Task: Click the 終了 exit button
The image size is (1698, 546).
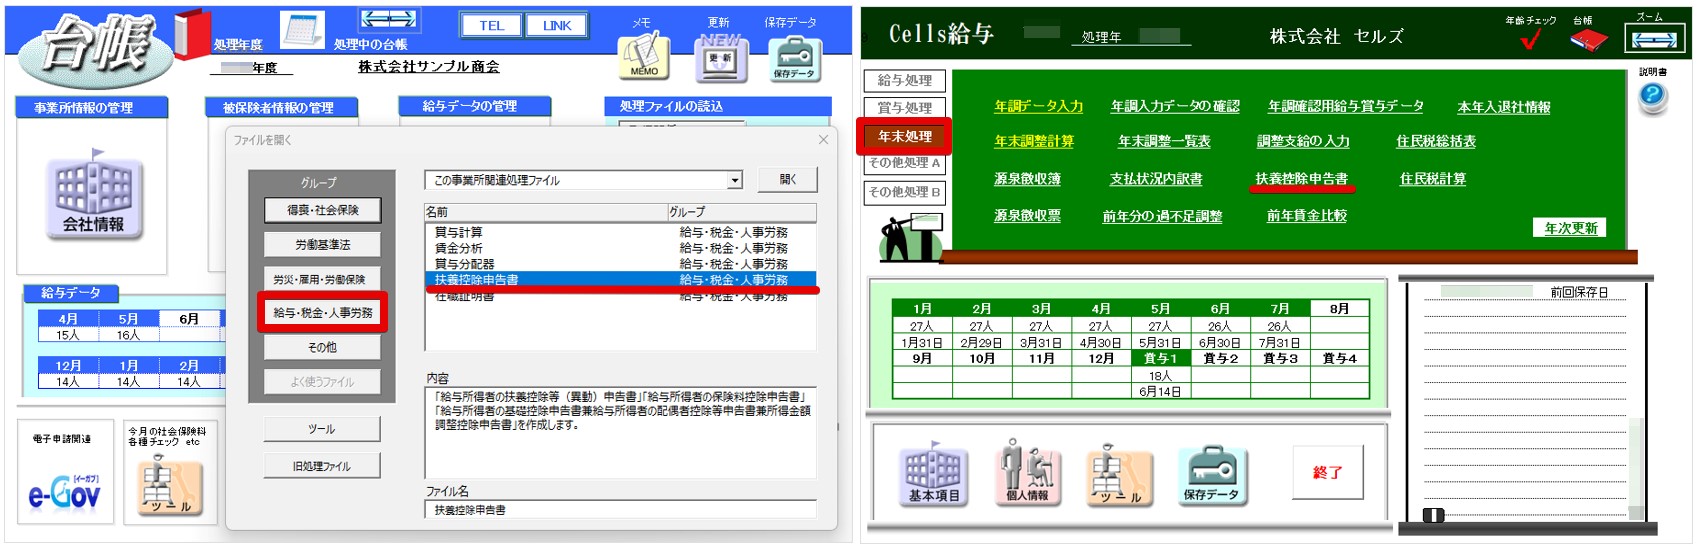Action: pyautogui.click(x=1327, y=472)
